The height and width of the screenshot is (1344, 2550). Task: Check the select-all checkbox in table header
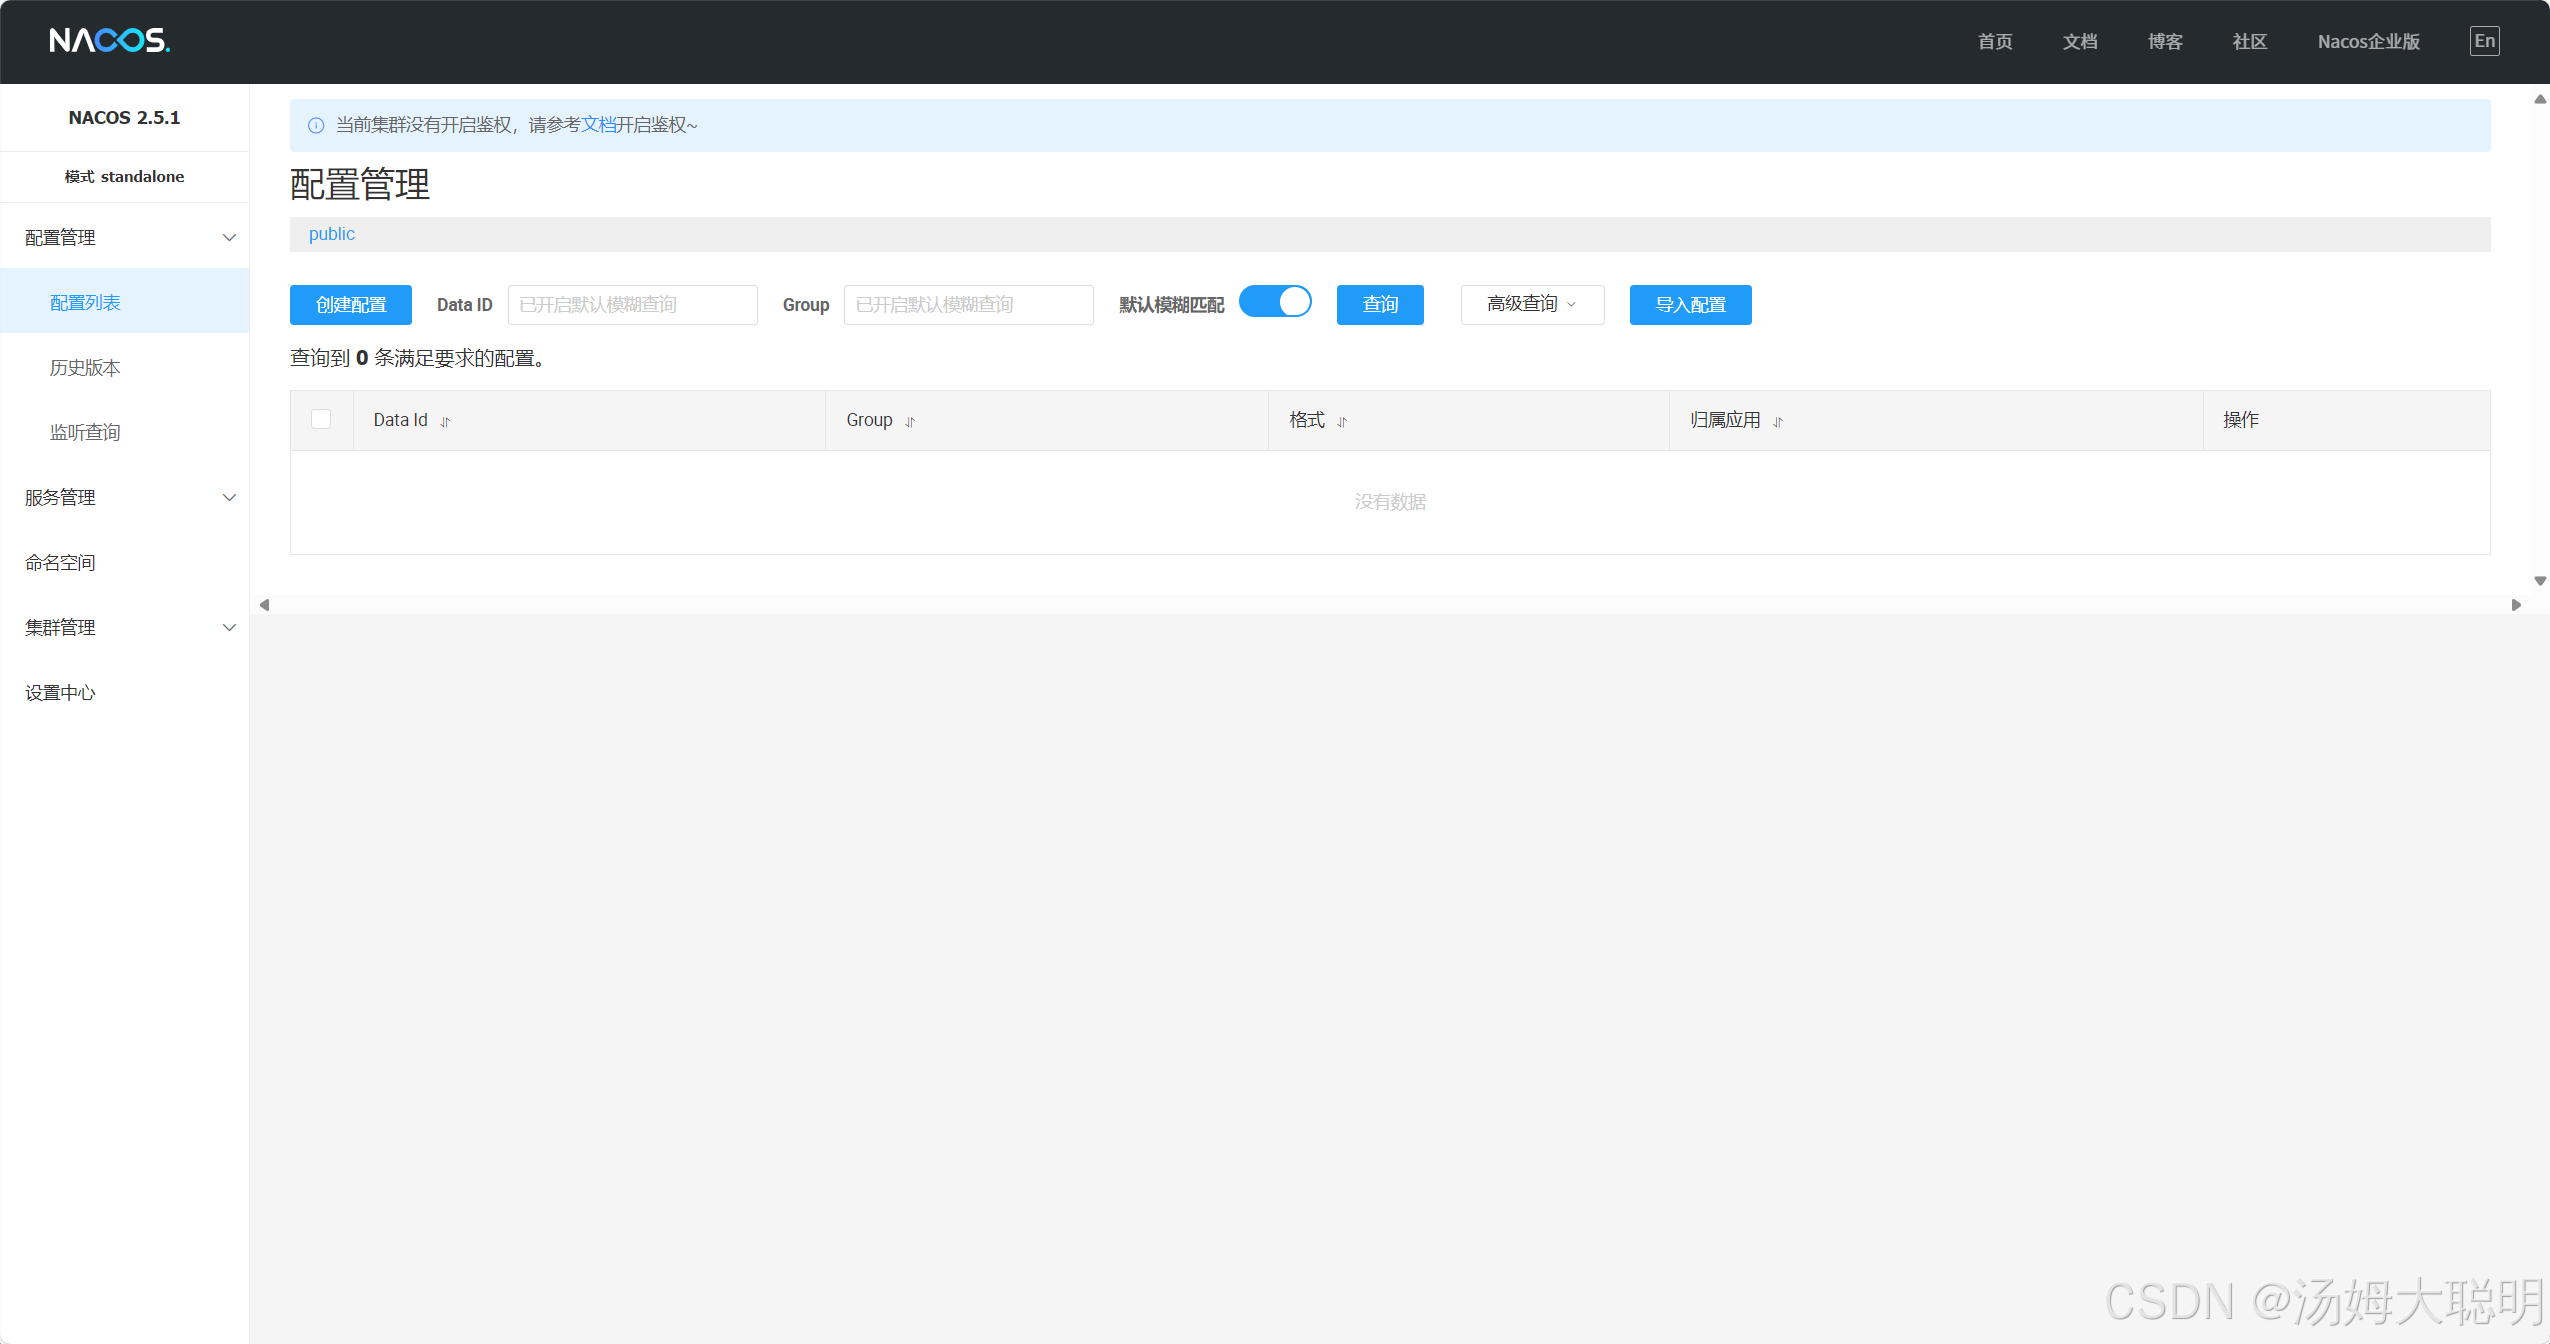tap(321, 419)
